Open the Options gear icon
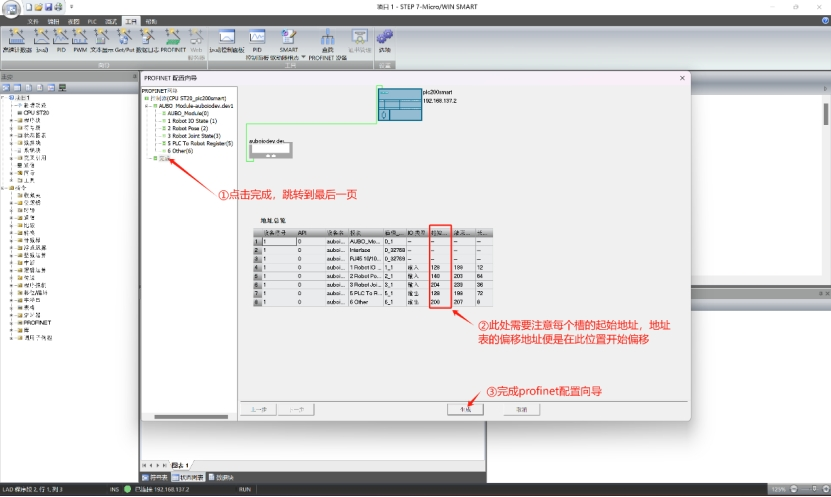This screenshot has height=497, width=831. coord(385,38)
